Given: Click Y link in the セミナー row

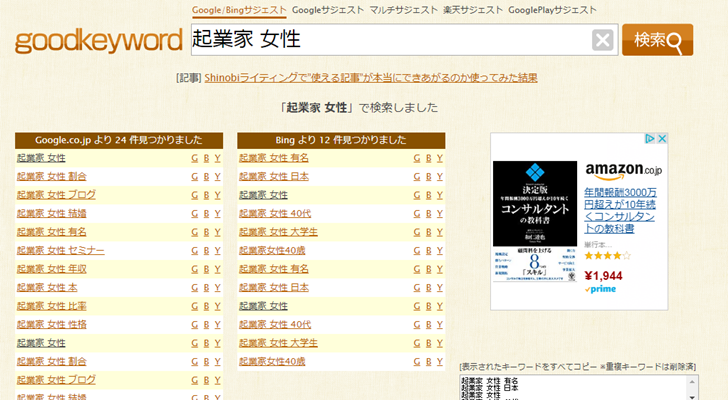Looking at the screenshot, I should [217, 251].
